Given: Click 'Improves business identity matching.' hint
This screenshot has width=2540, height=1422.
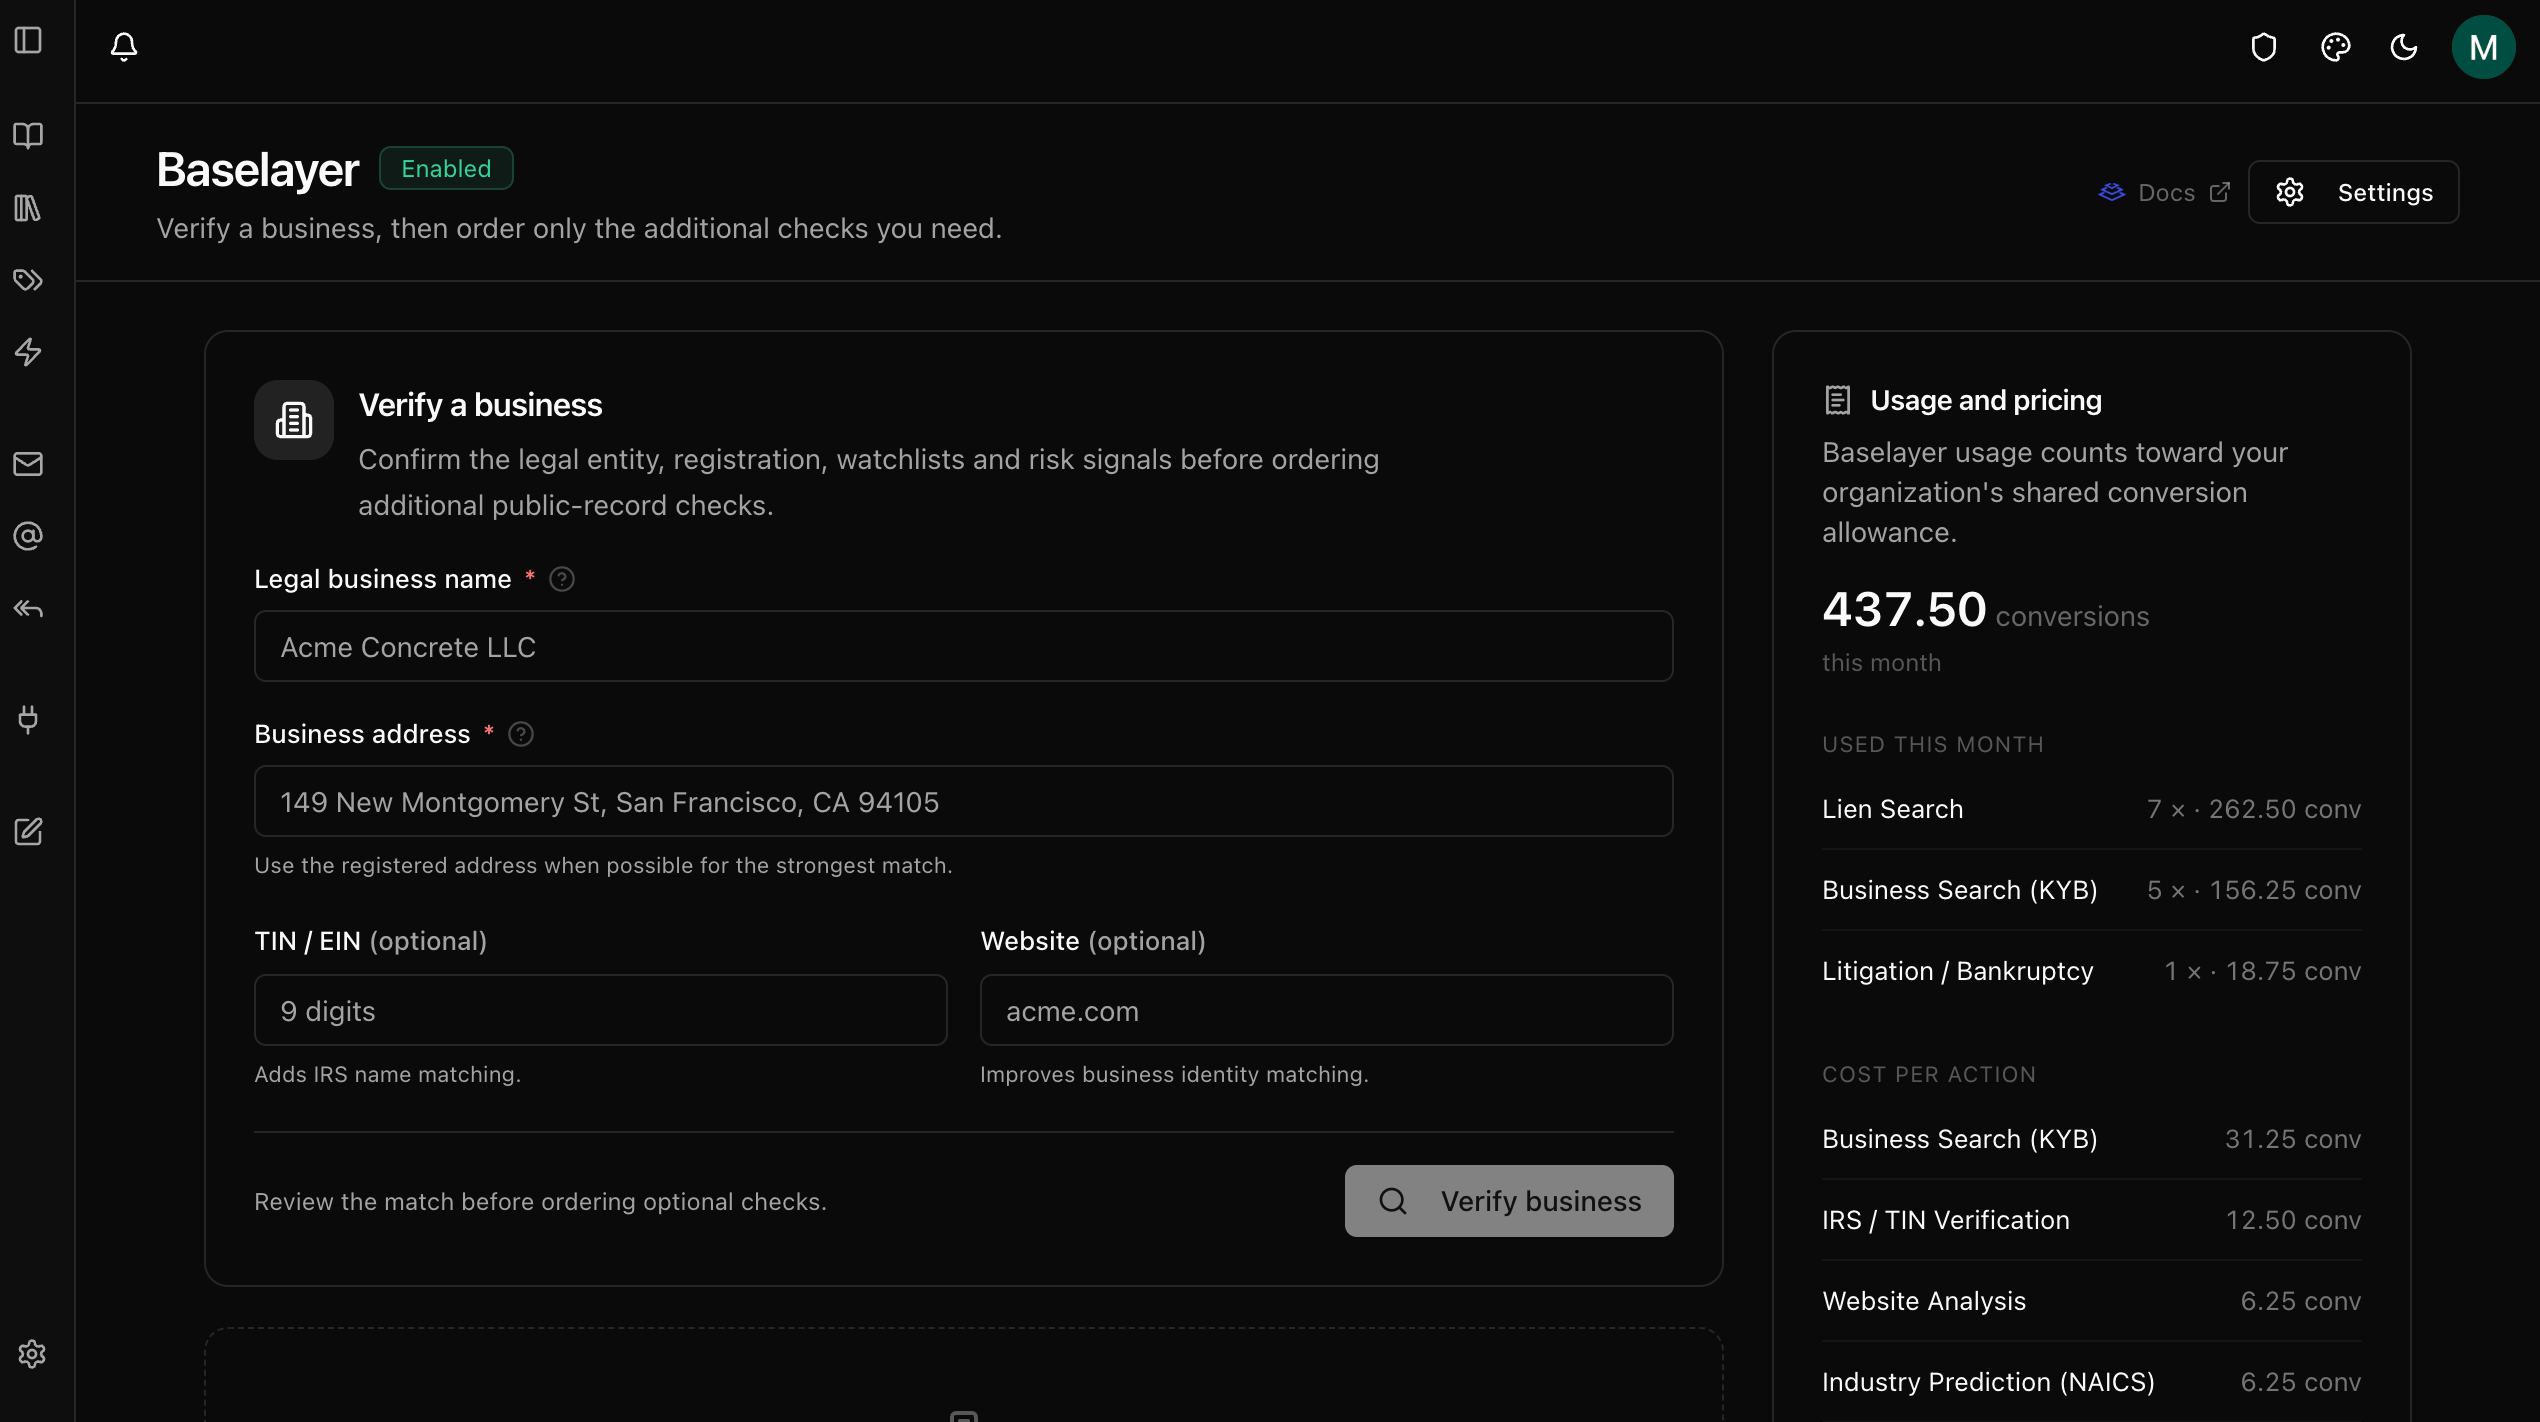Looking at the screenshot, I should (x=1174, y=1074).
